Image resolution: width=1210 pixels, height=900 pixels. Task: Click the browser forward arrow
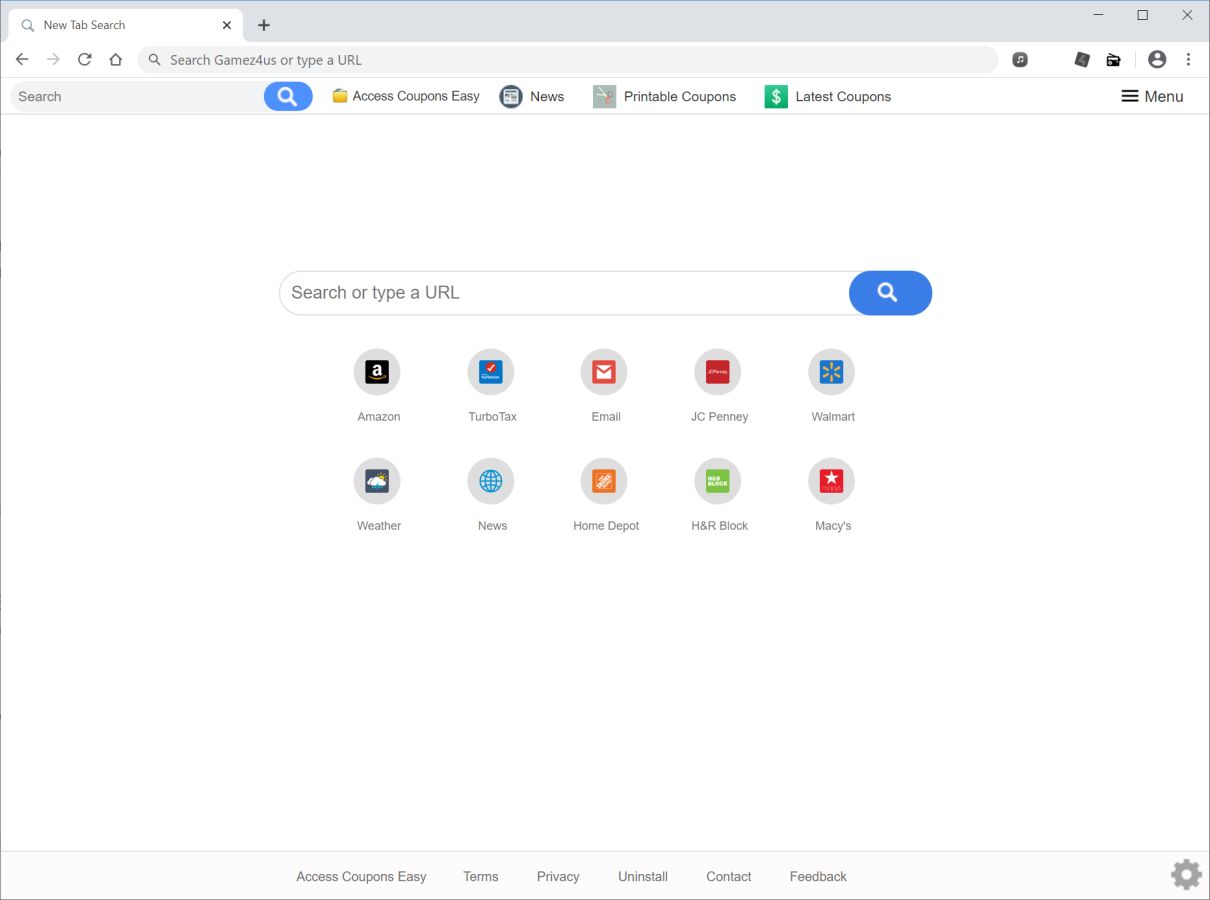pos(53,60)
